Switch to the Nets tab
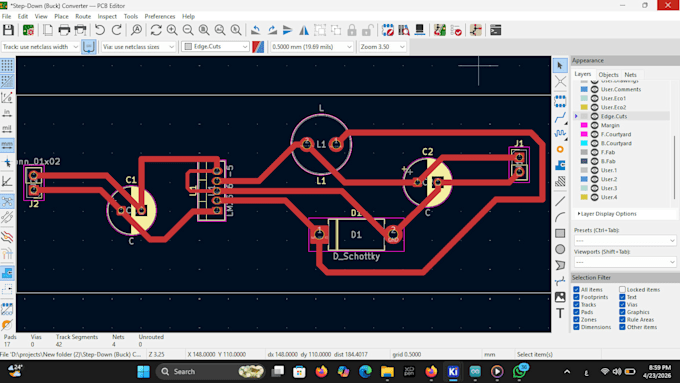Screen dimensions: 680x383 [x=630, y=75]
